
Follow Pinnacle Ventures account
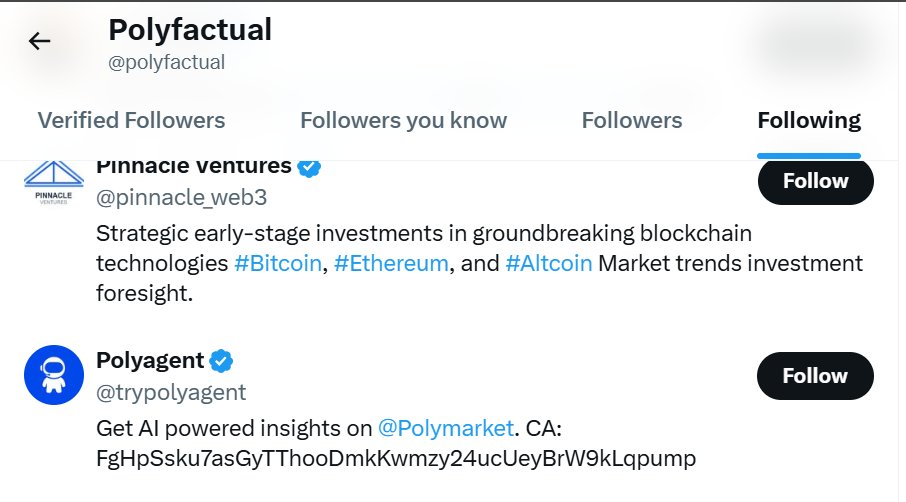[815, 181]
